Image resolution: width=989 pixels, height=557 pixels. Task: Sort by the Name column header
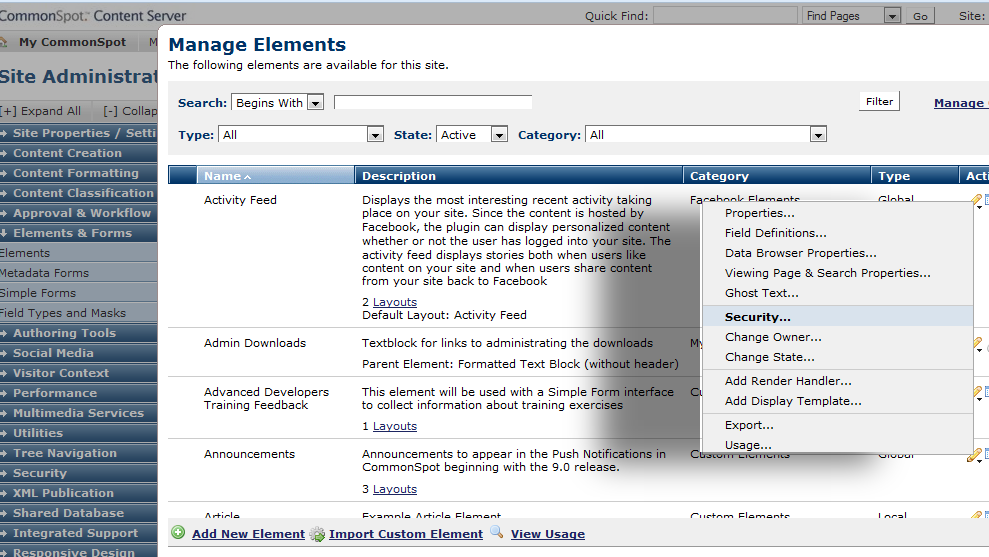276,176
